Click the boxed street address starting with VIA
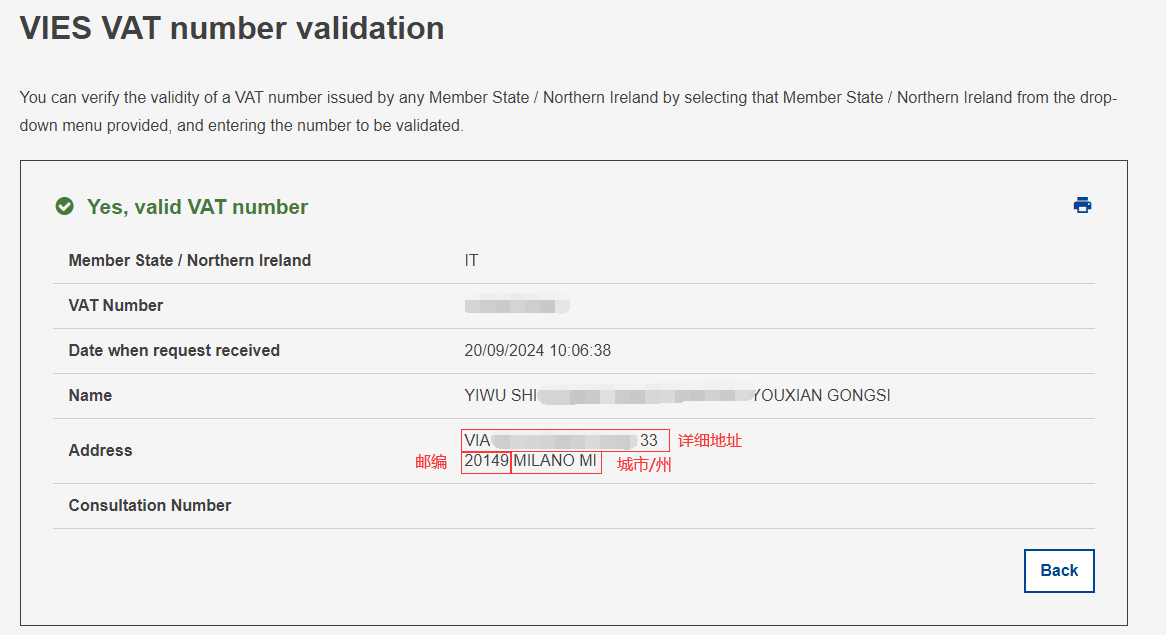 tap(565, 440)
